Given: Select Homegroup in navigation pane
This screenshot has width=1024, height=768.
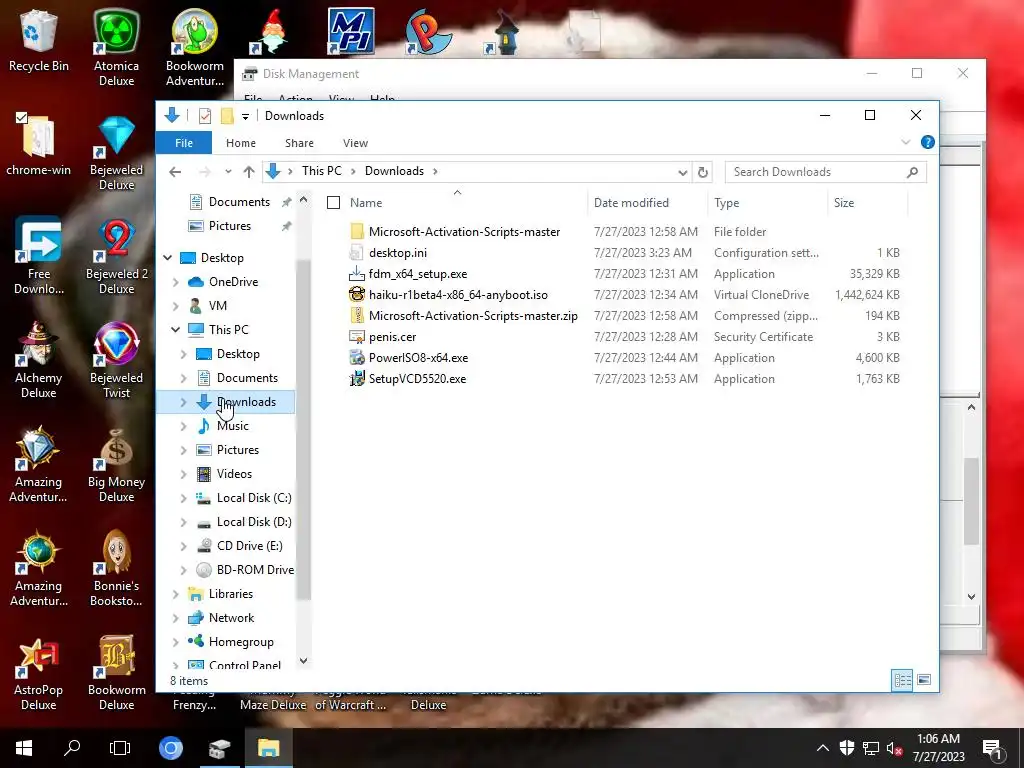Looking at the screenshot, I should [x=241, y=642].
